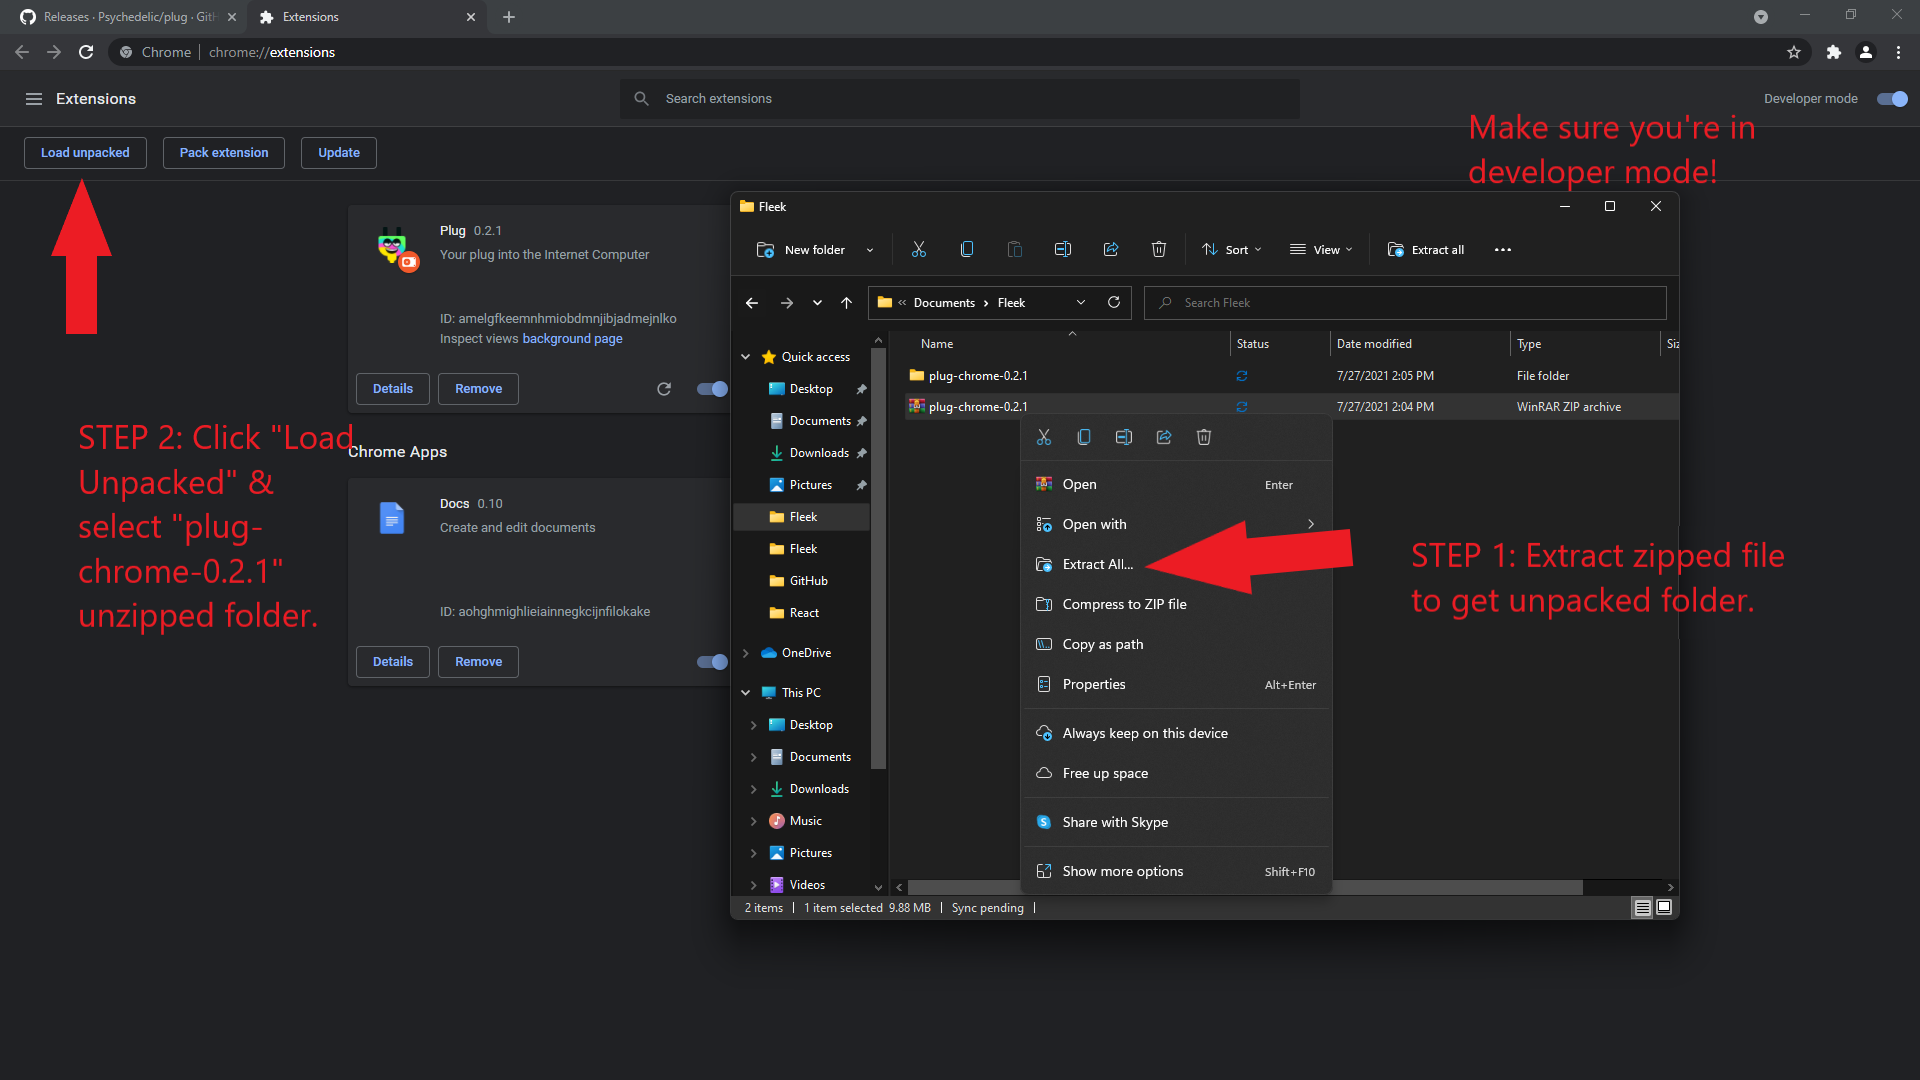Switch to Explorer large thumbnails view icon

coord(1664,907)
